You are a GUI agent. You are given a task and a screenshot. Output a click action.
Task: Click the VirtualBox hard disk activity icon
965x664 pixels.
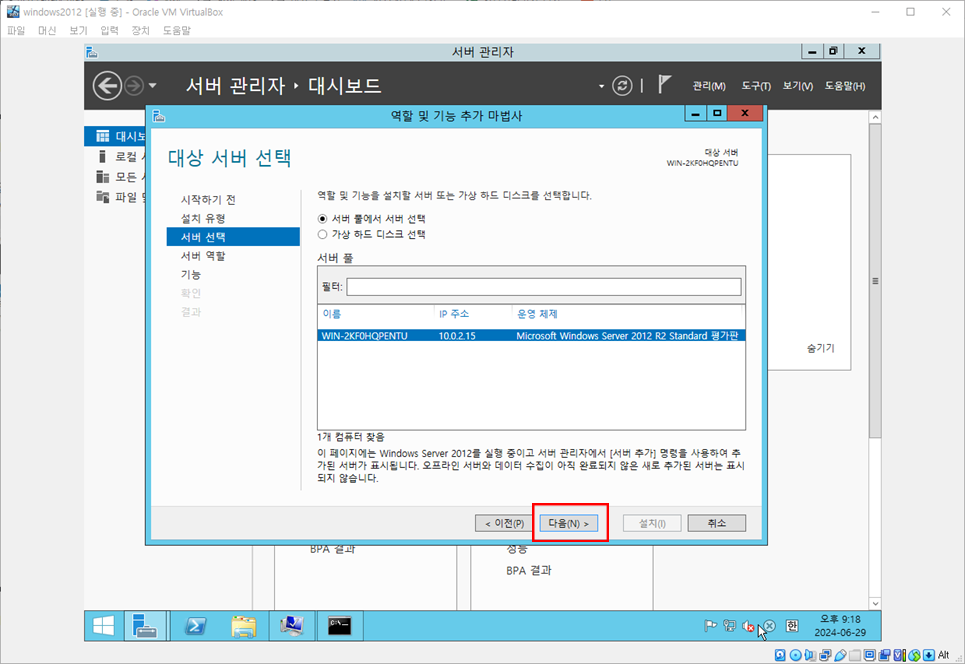pos(780,655)
